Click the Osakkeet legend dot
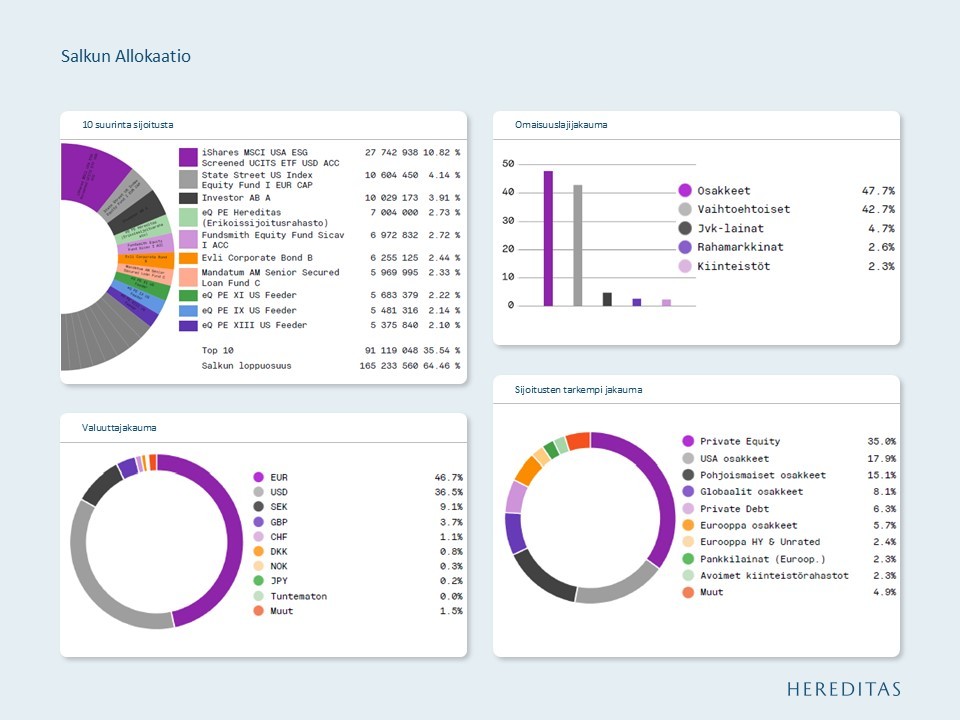This screenshot has height=720, width=960. tap(685, 190)
